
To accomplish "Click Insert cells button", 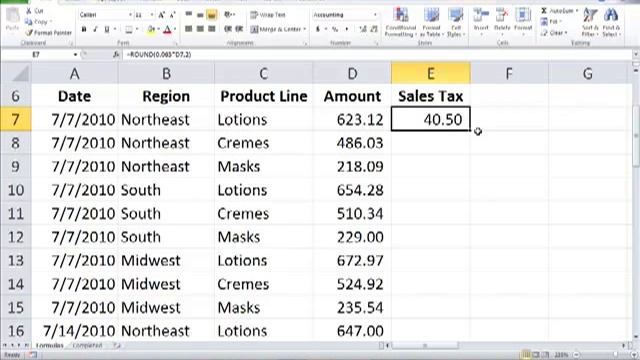I will (481, 21).
